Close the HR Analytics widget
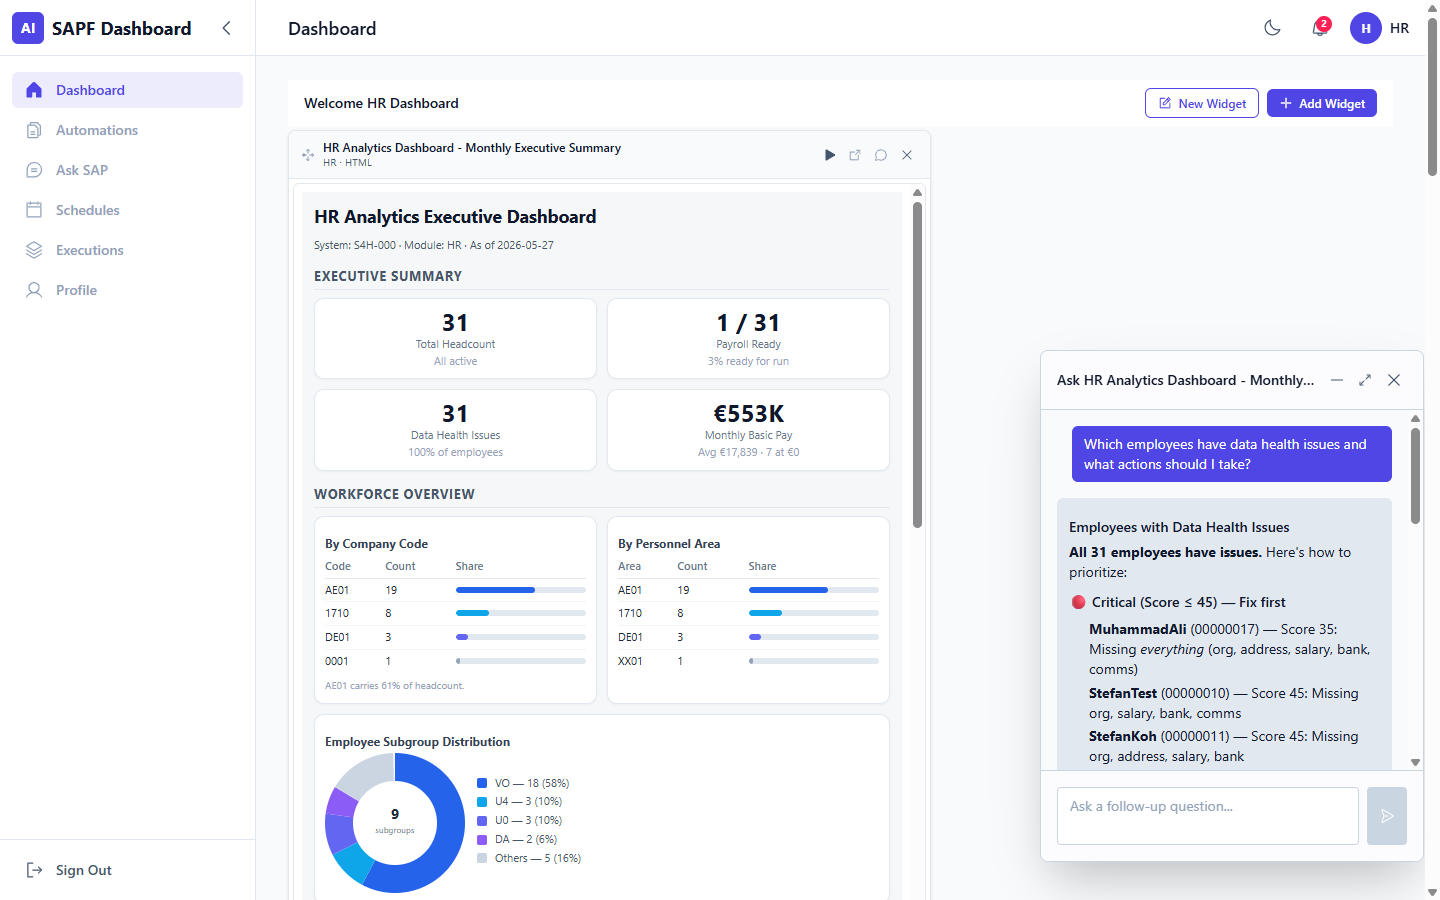Viewport: 1440px width, 900px height. [x=907, y=155]
